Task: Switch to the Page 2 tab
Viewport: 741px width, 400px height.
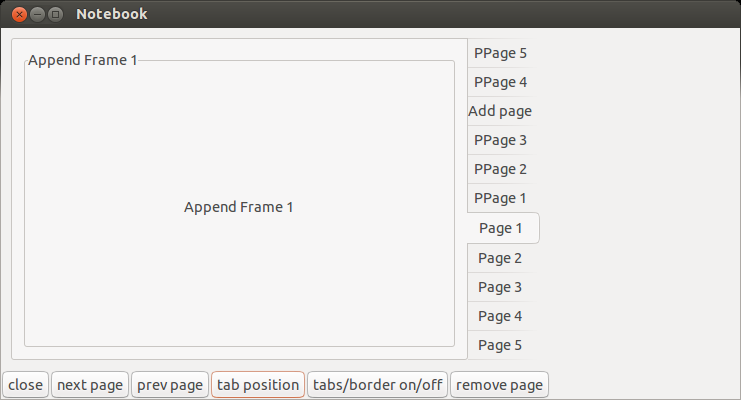Action: 500,258
